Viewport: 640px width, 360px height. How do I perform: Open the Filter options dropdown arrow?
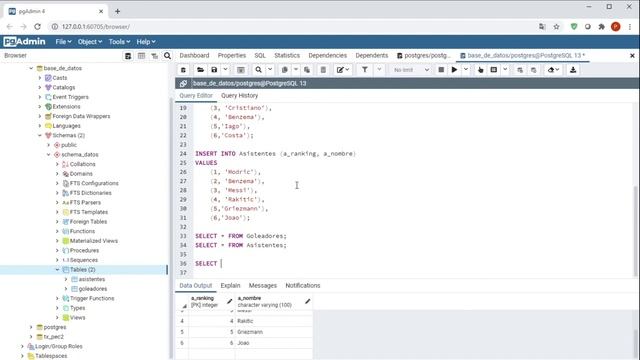click(379, 70)
